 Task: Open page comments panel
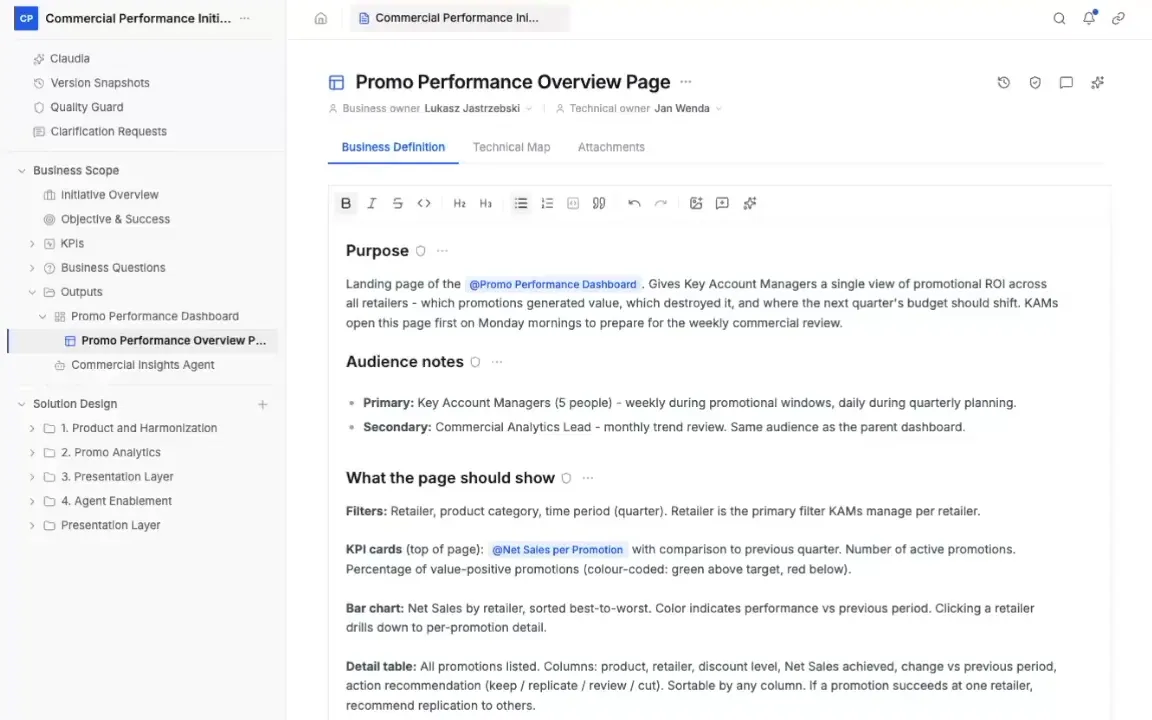tap(1066, 82)
